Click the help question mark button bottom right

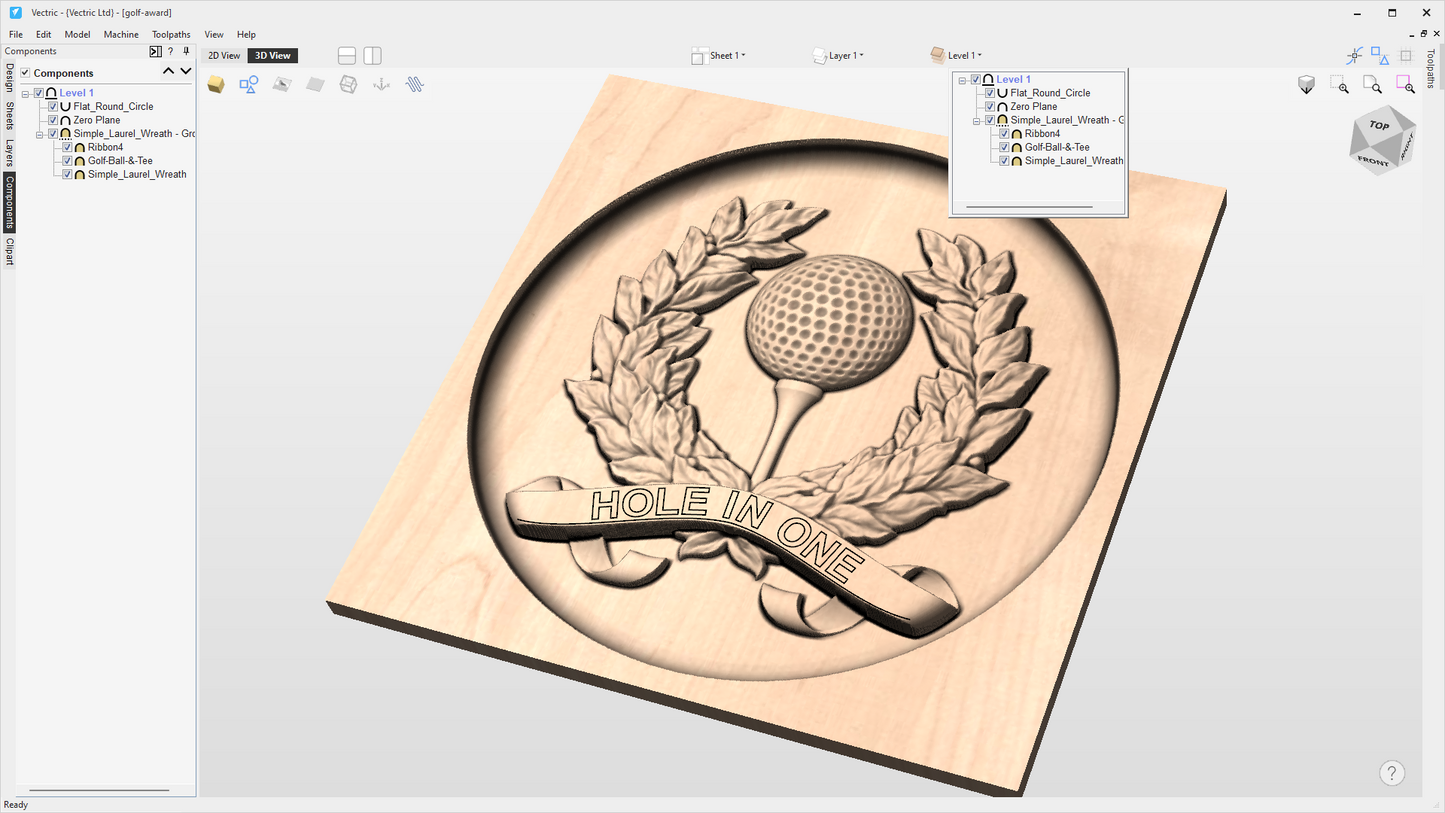[1392, 773]
